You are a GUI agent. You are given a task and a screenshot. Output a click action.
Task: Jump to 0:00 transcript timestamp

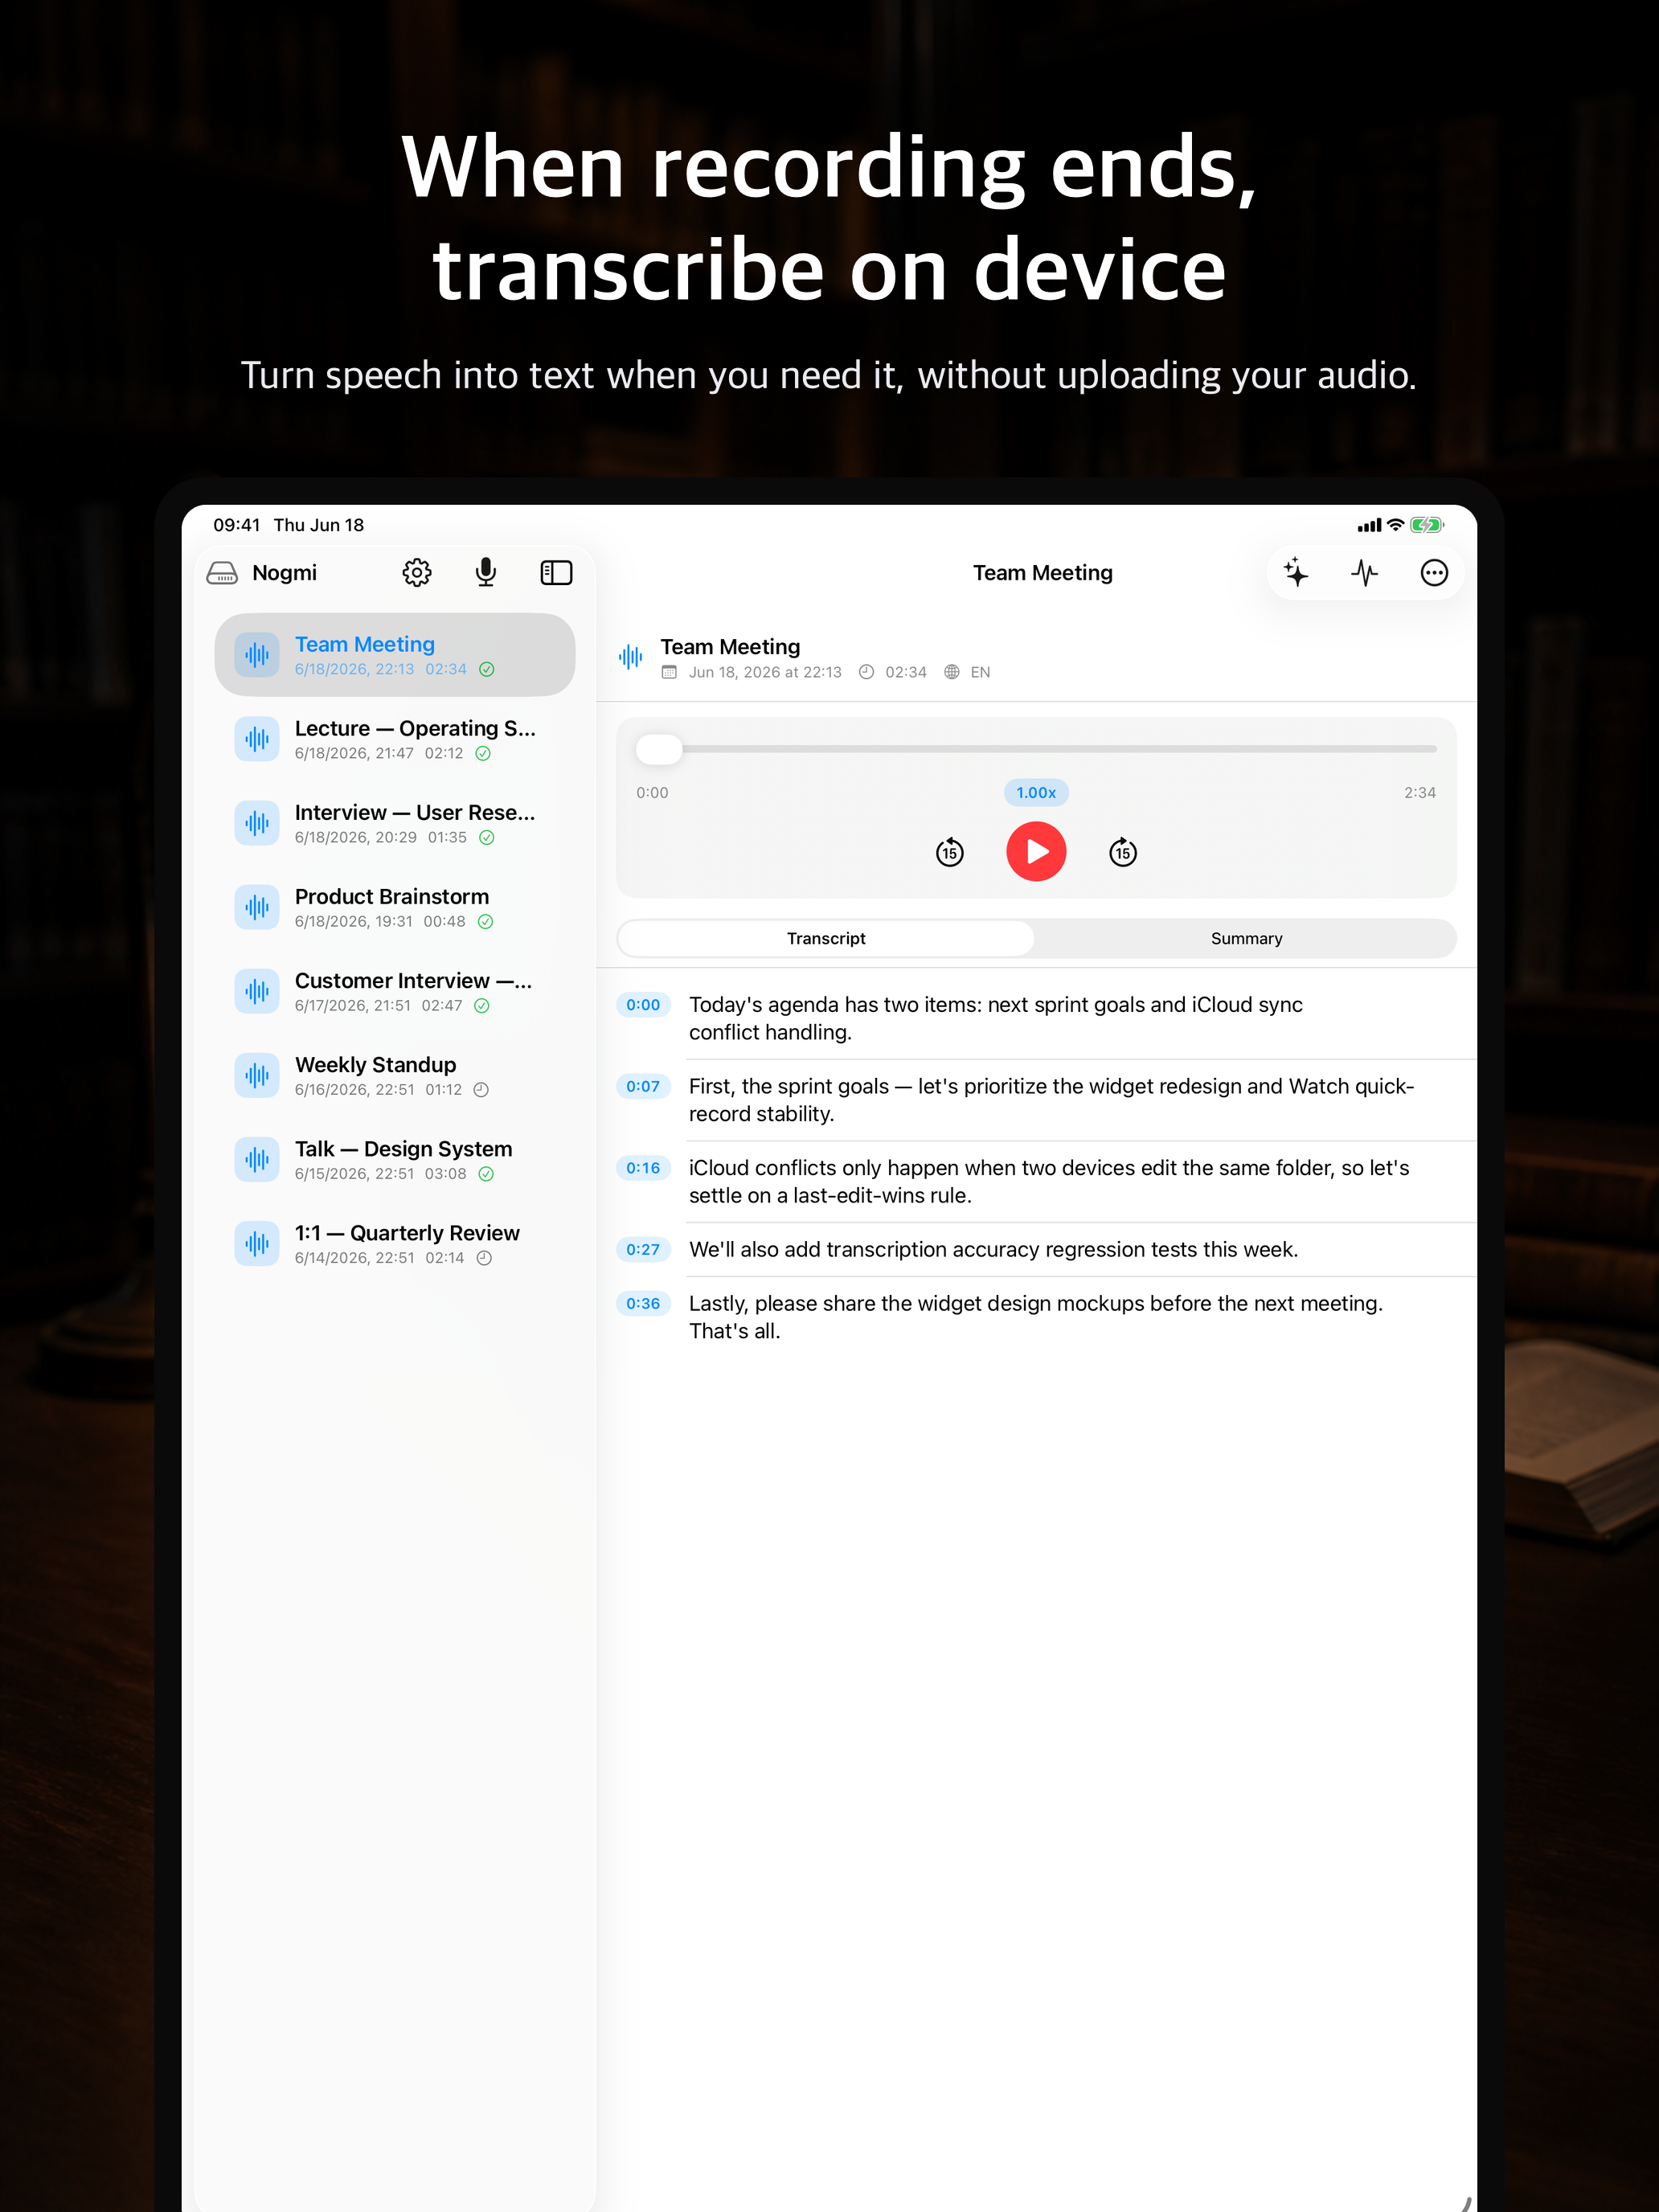tap(643, 1005)
